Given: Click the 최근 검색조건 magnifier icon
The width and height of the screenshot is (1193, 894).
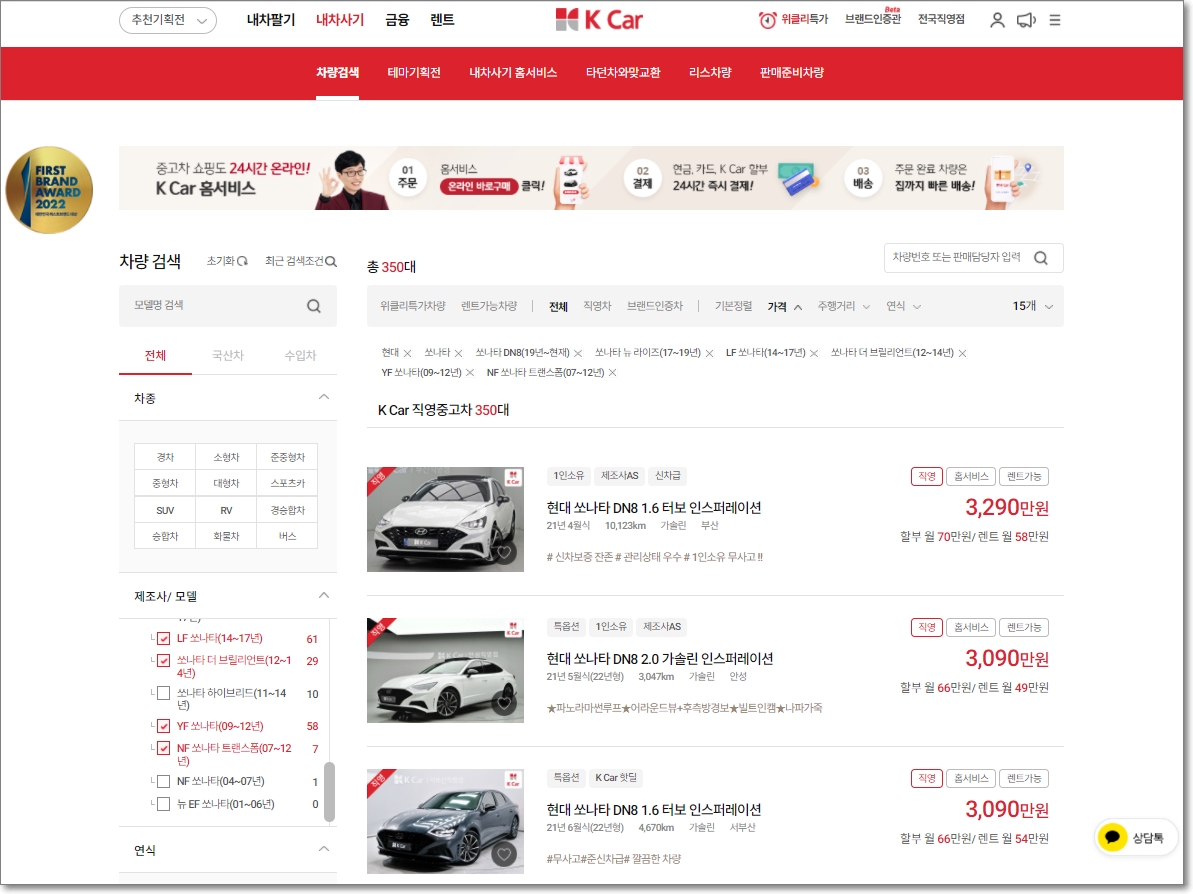Looking at the screenshot, I should (x=331, y=261).
